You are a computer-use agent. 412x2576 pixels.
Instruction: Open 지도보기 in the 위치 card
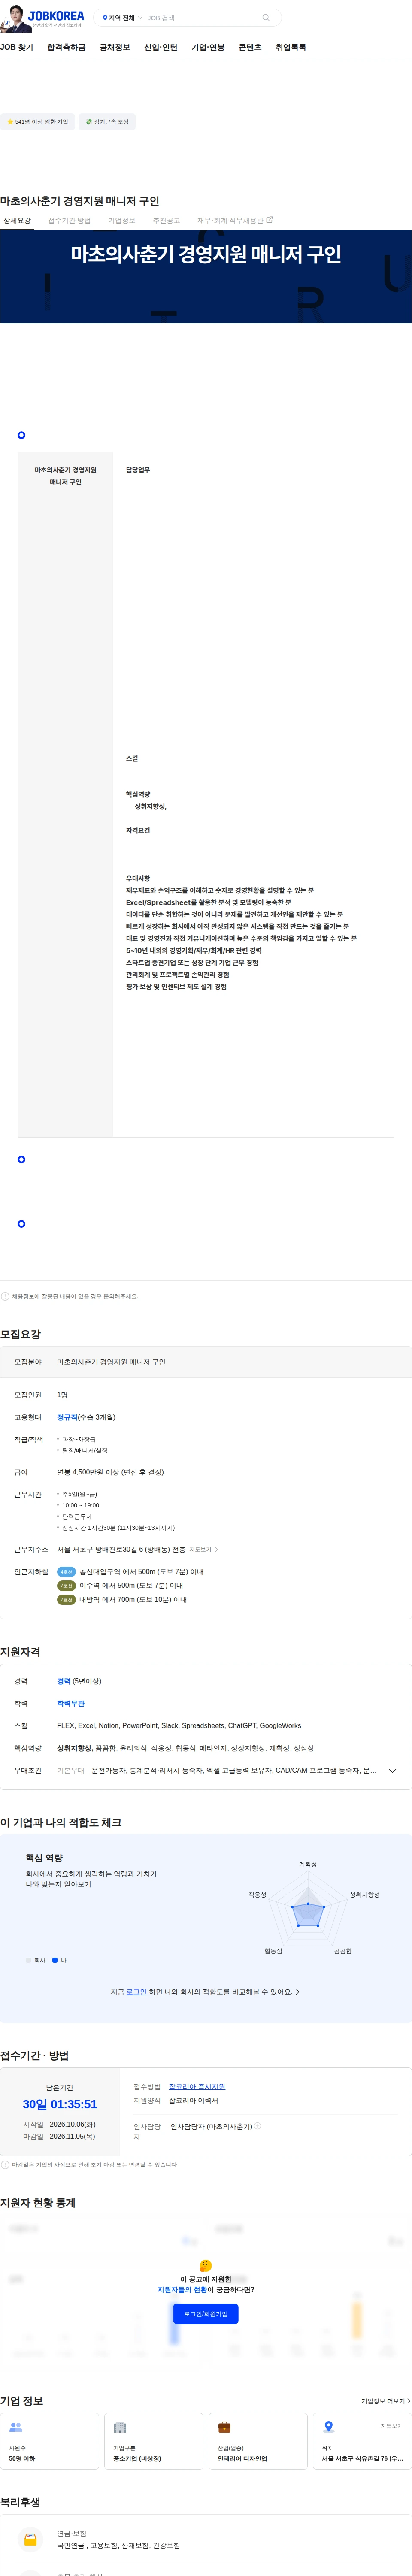(x=391, y=2425)
